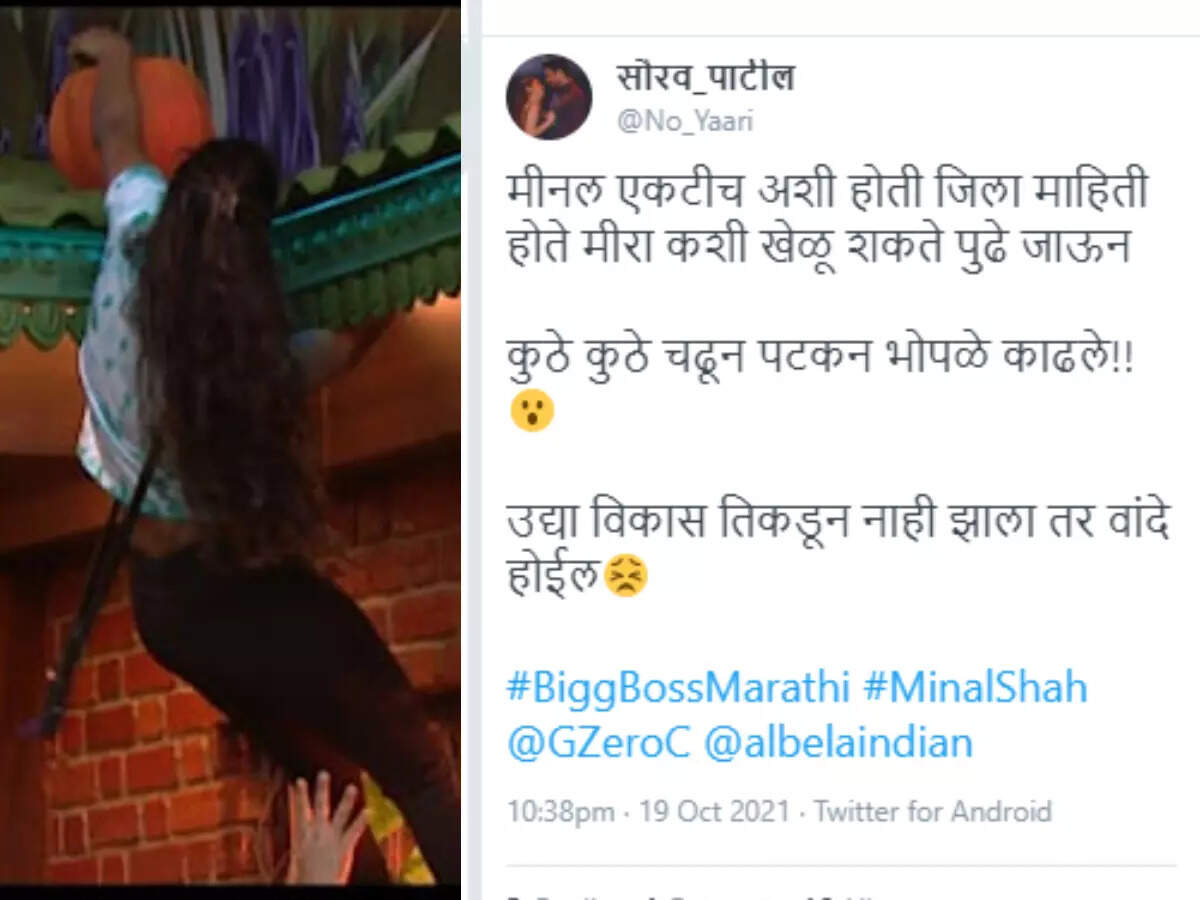The image size is (1200, 900).
Task: Open the Twitter for Android source label
Action: tap(933, 811)
